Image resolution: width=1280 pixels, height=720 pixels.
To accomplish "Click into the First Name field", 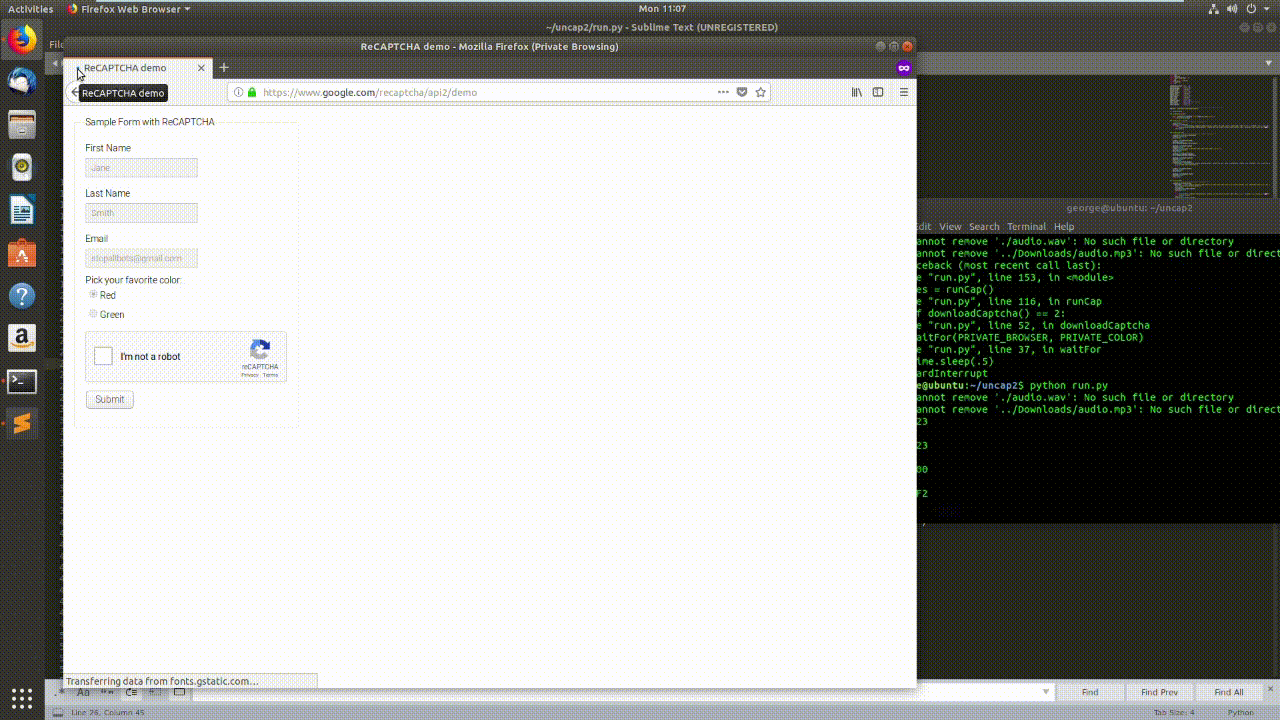I will coord(141,168).
